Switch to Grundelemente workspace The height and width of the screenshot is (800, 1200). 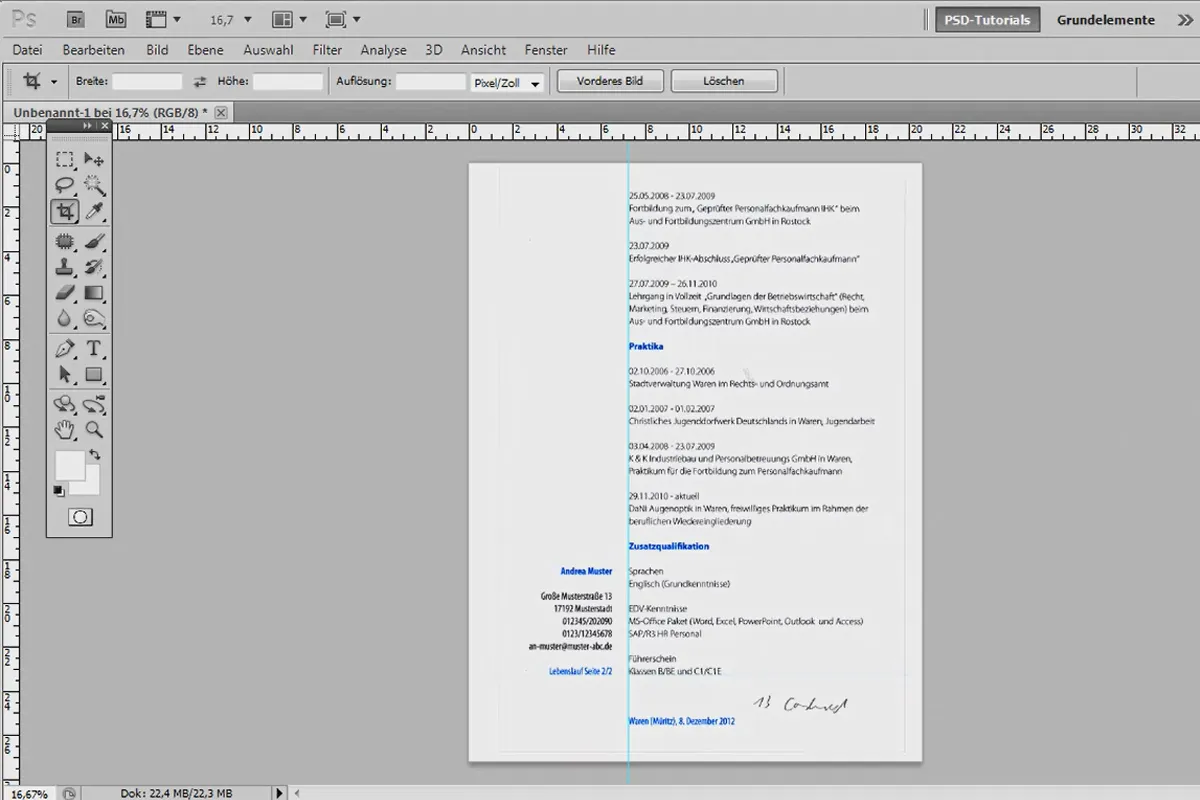coord(1105,20)
